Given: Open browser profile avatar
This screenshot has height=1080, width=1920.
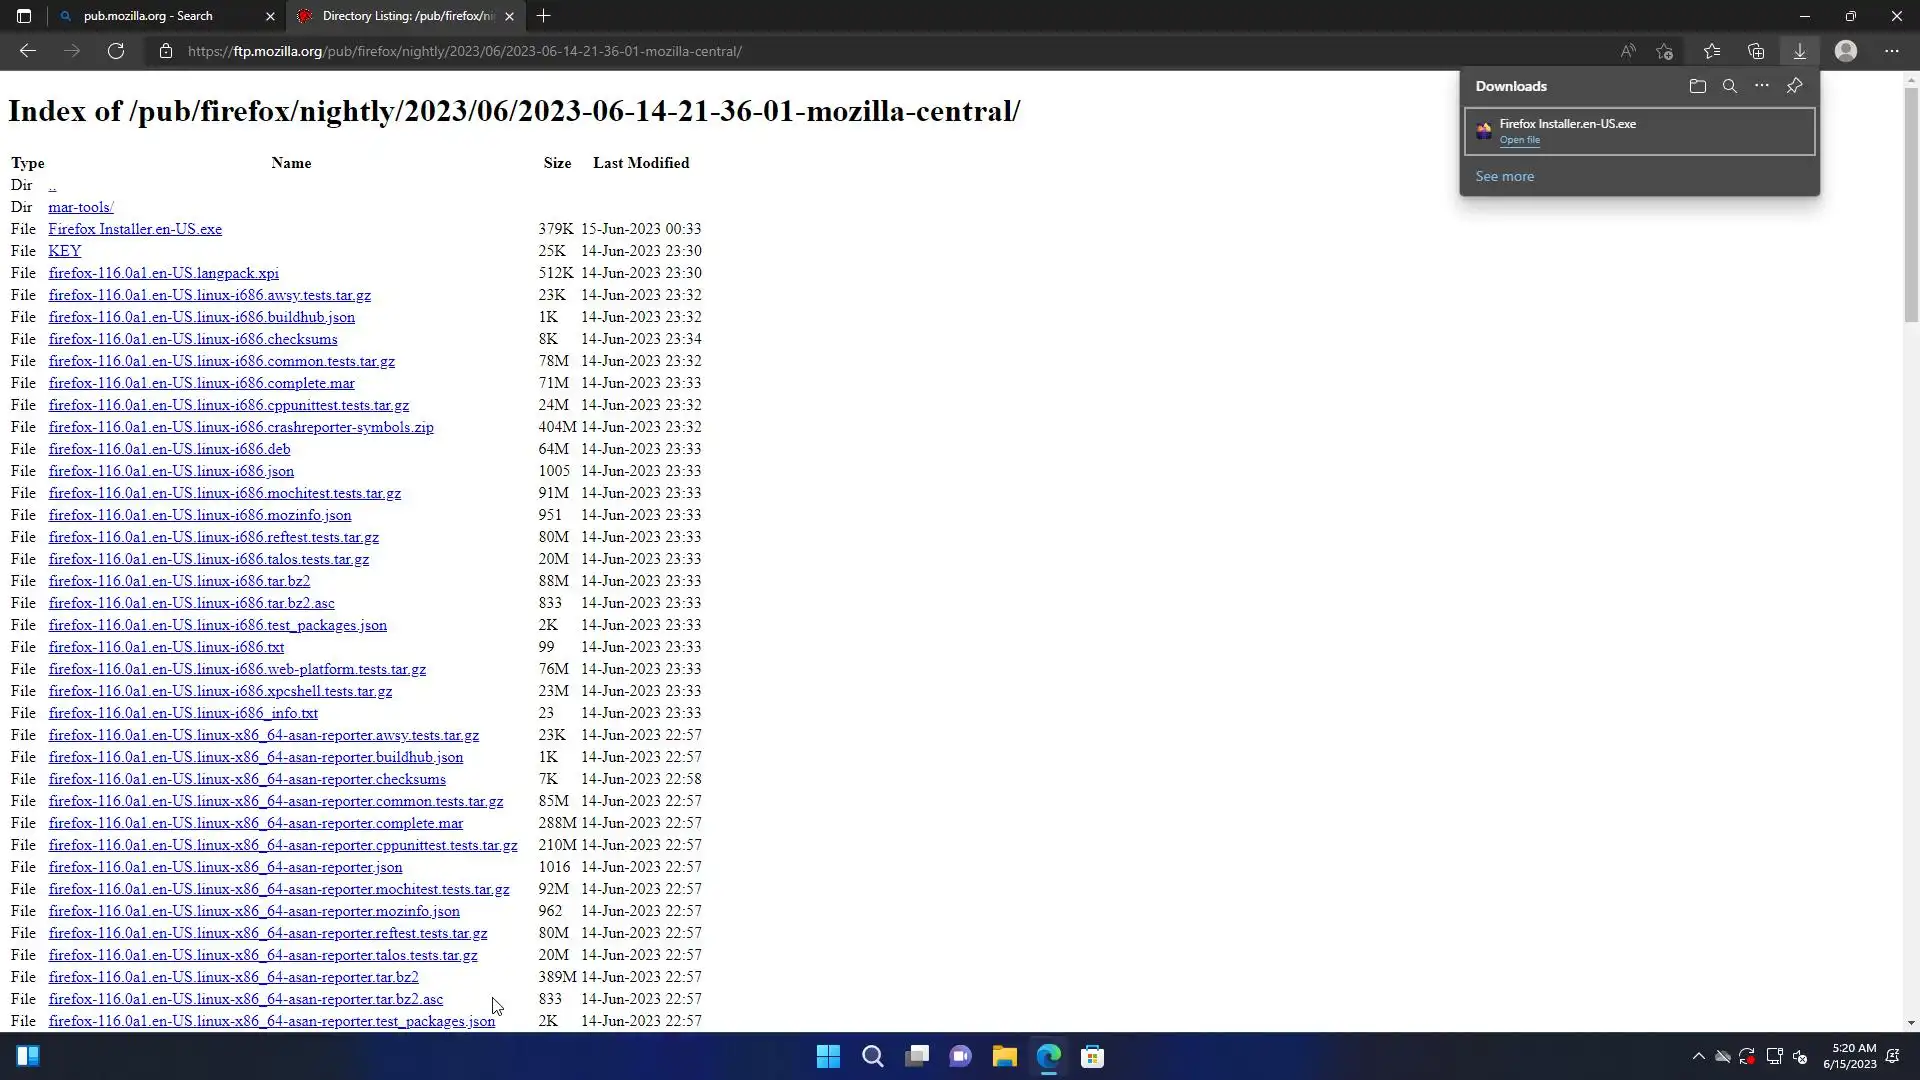Looking at the screenshot, I should [1845, 51].
